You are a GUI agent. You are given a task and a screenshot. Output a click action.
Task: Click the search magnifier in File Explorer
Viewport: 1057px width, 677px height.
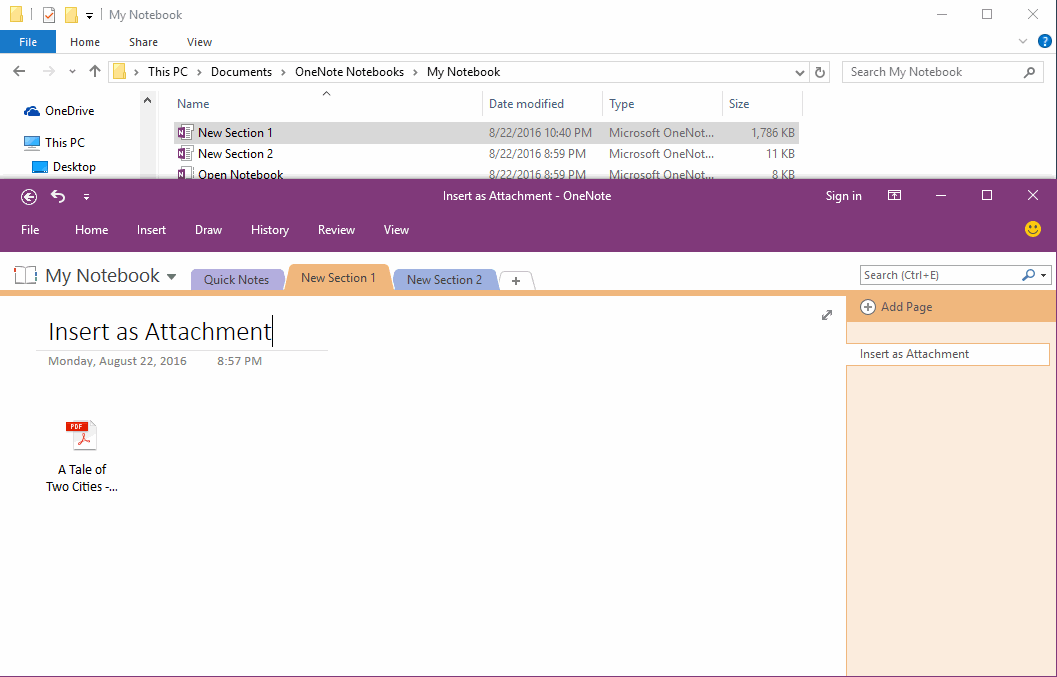(x=1029, y=72)
